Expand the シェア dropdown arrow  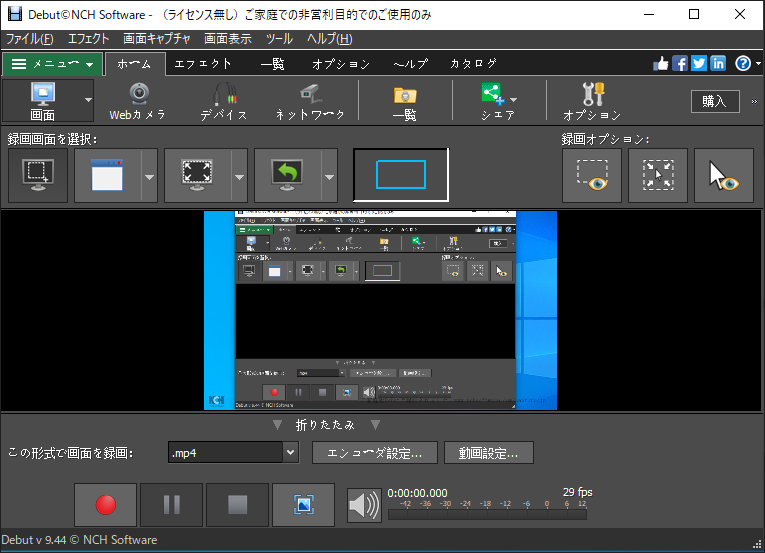point(513,100)
